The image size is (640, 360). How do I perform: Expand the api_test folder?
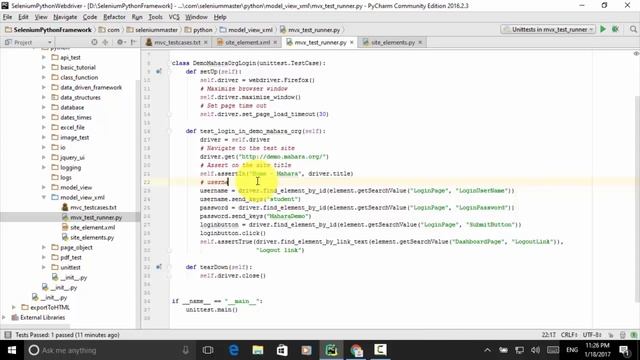(x=44, y=57)
